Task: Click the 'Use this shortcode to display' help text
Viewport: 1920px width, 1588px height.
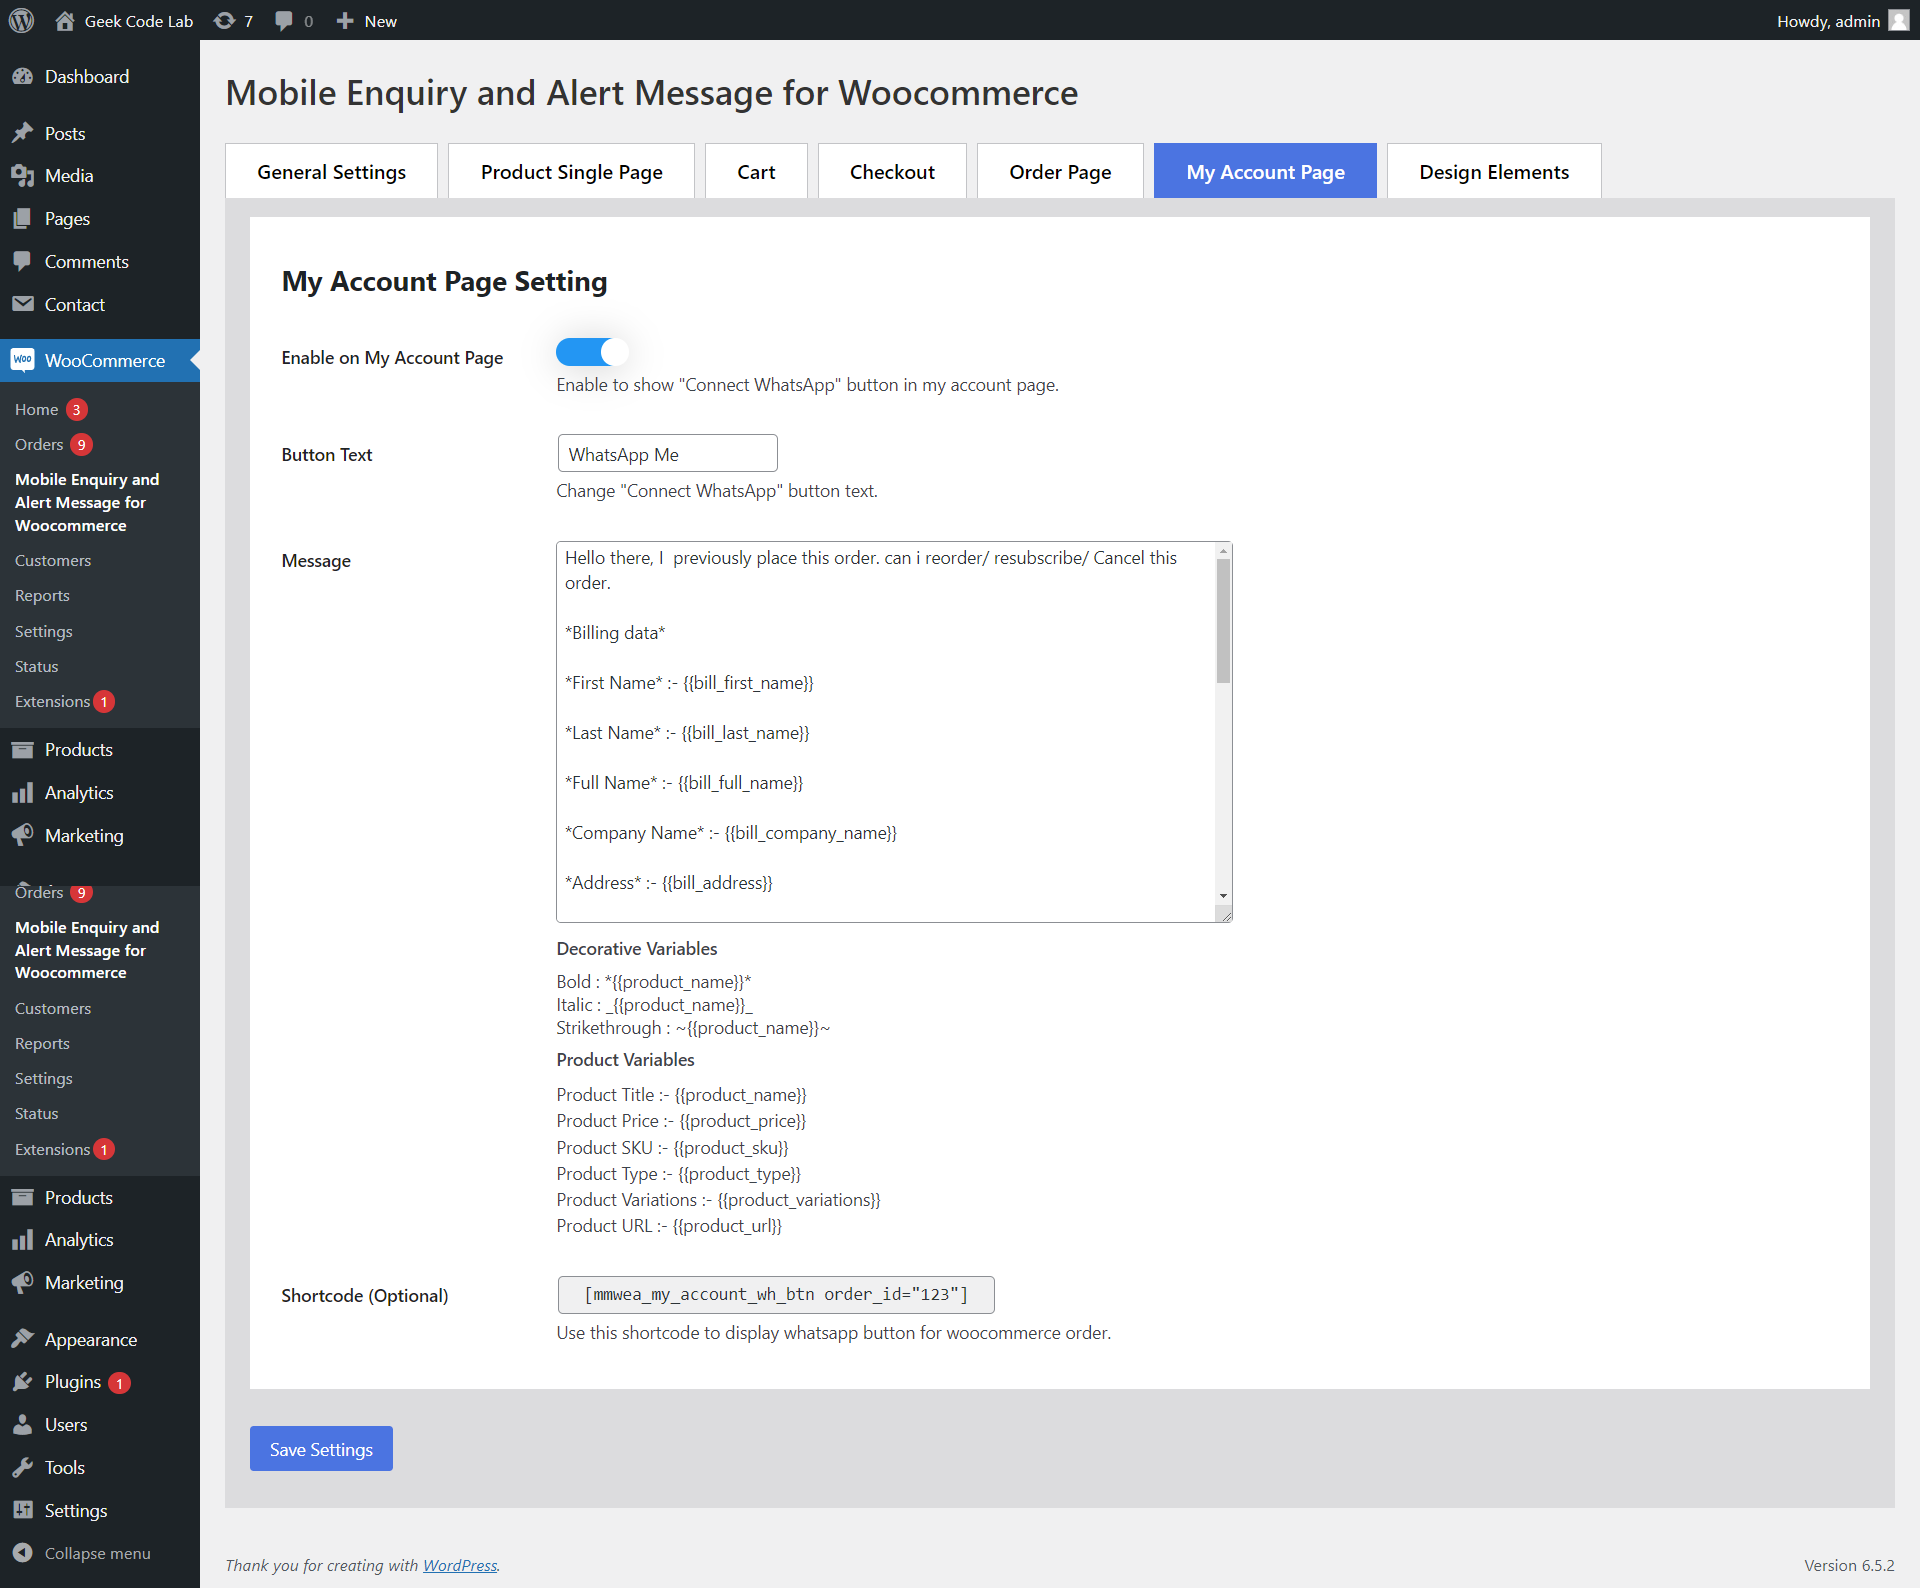Action: tap(834, 1333)
